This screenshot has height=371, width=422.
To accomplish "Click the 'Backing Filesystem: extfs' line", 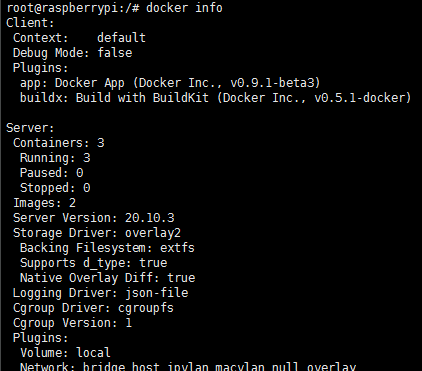I will [x=107, y=248].
